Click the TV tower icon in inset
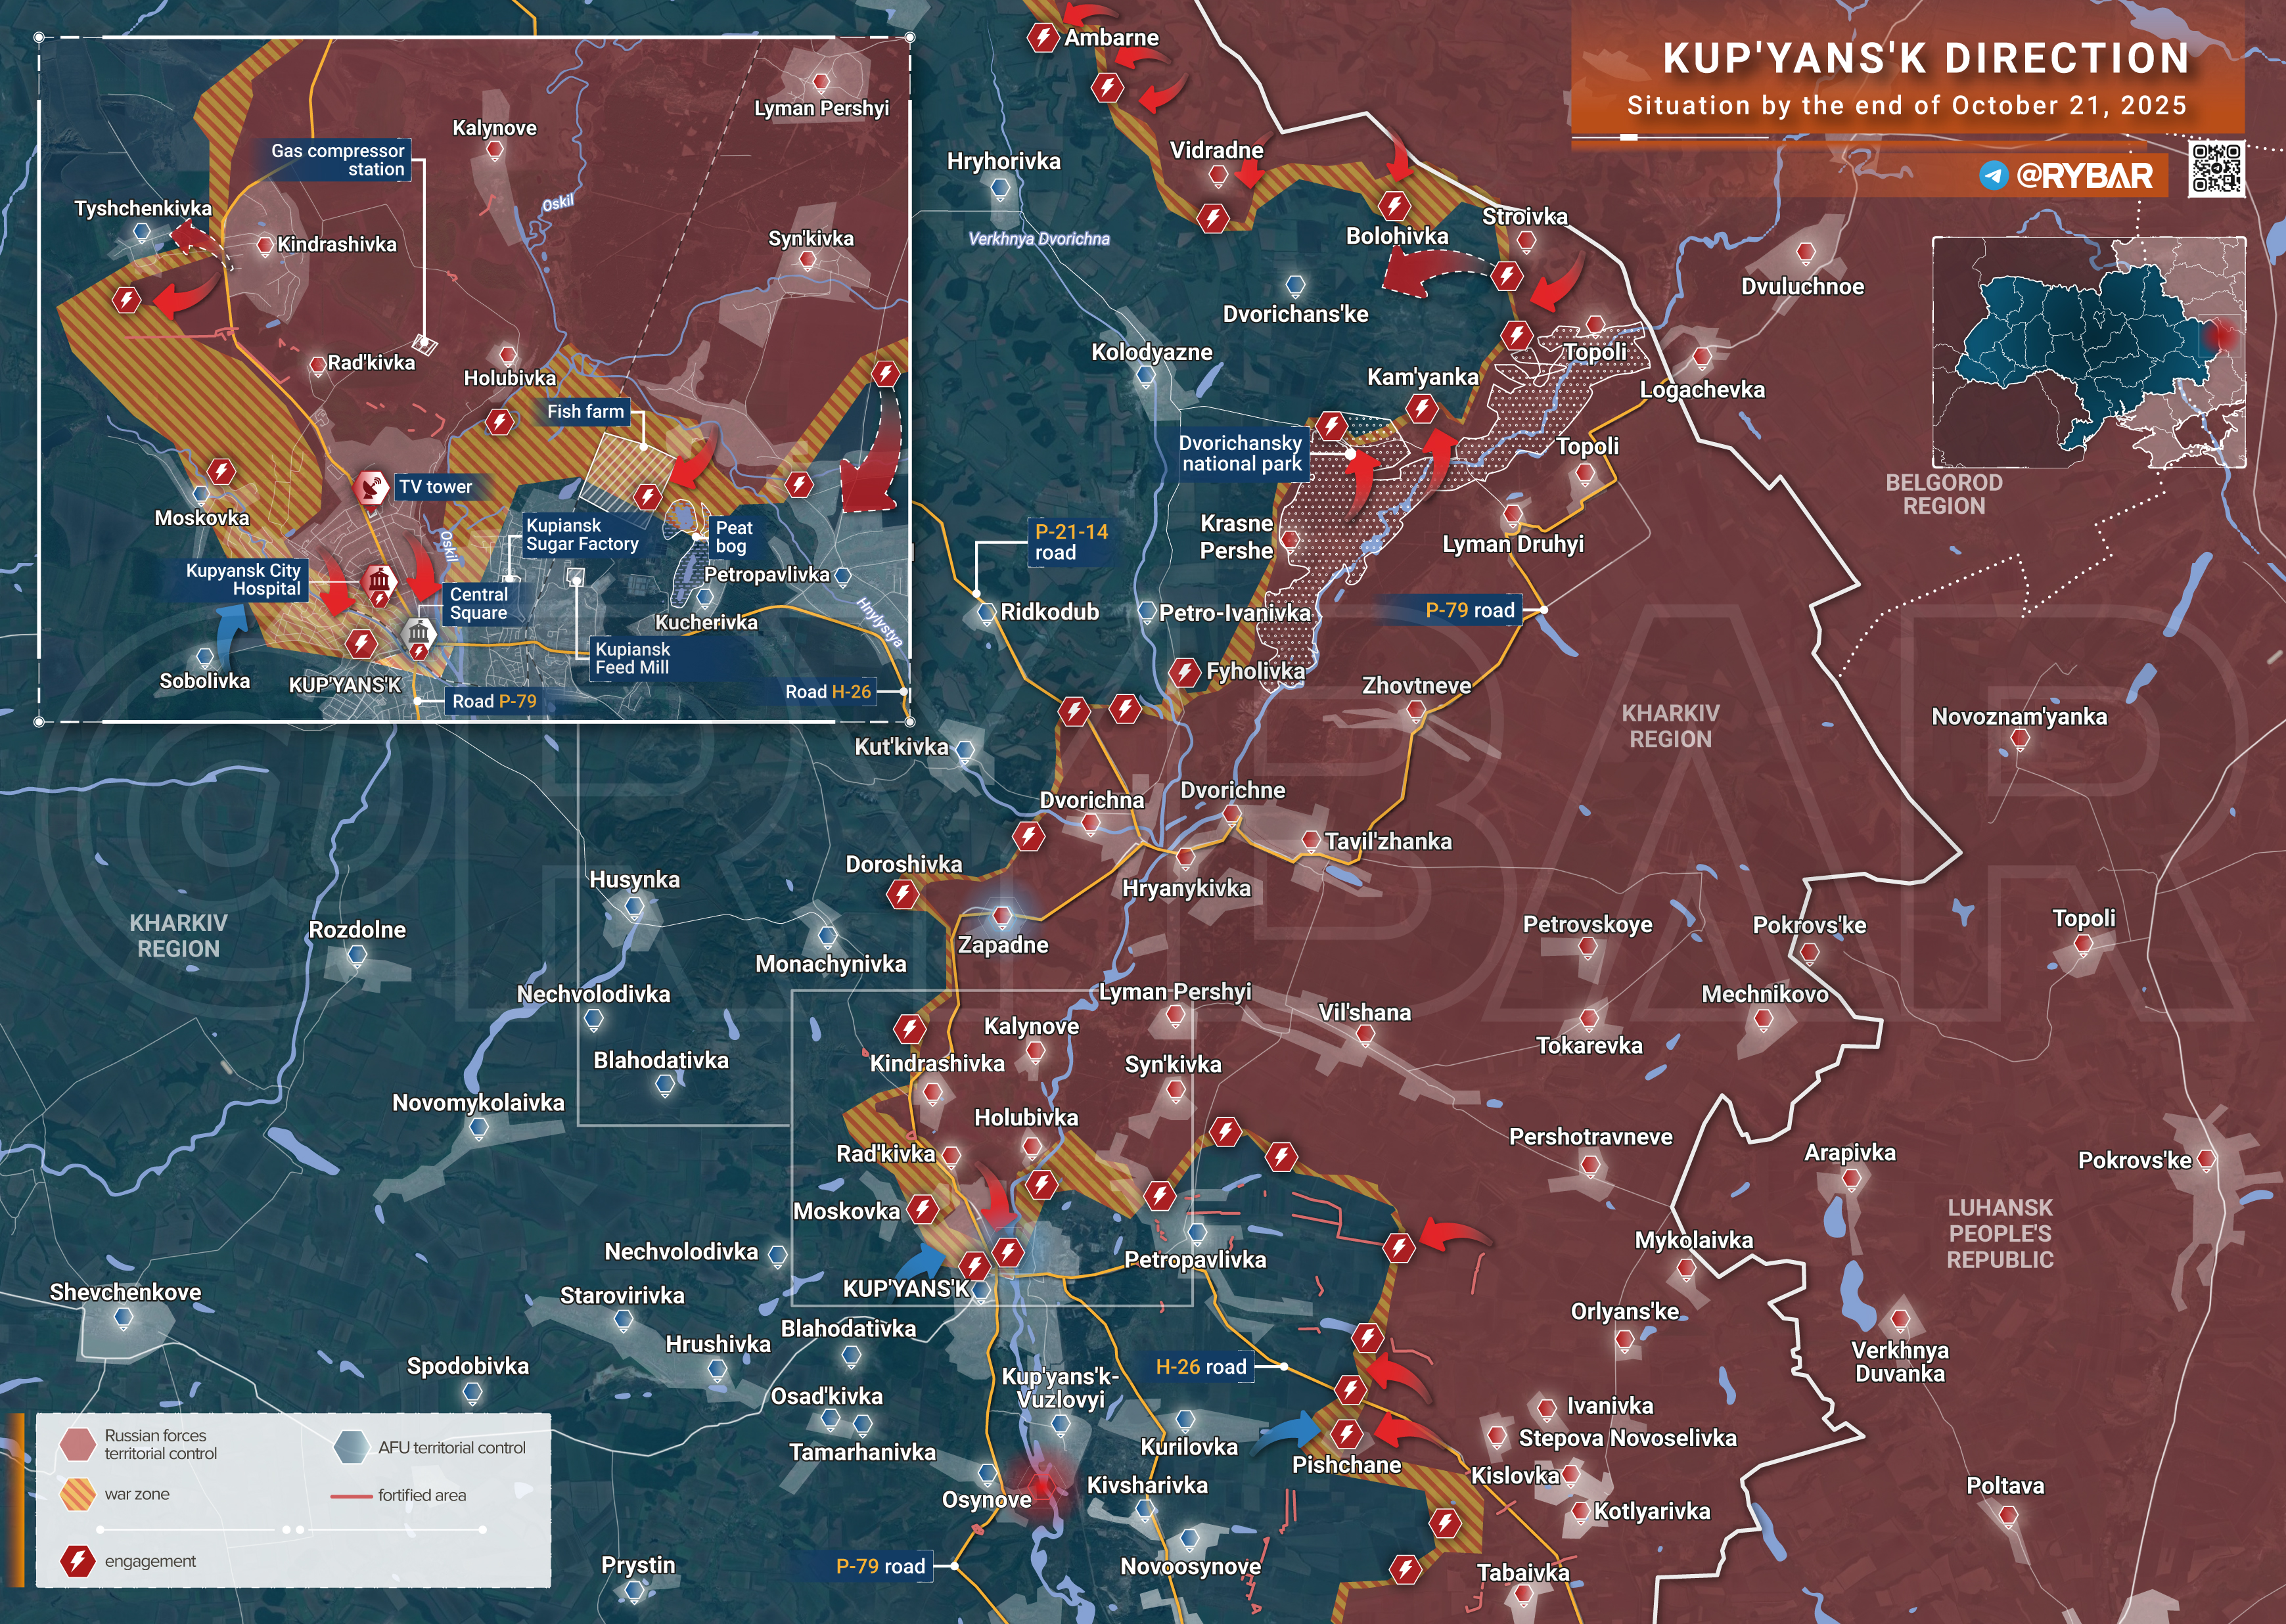 point(371,488)
